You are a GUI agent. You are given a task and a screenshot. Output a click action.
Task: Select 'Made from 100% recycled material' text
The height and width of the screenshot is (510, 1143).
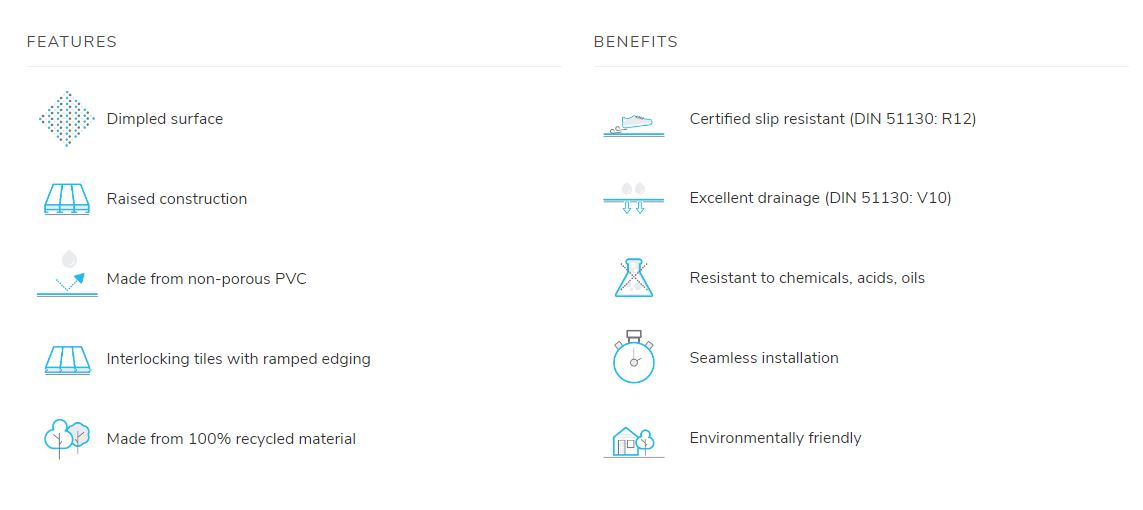point(231,439)
